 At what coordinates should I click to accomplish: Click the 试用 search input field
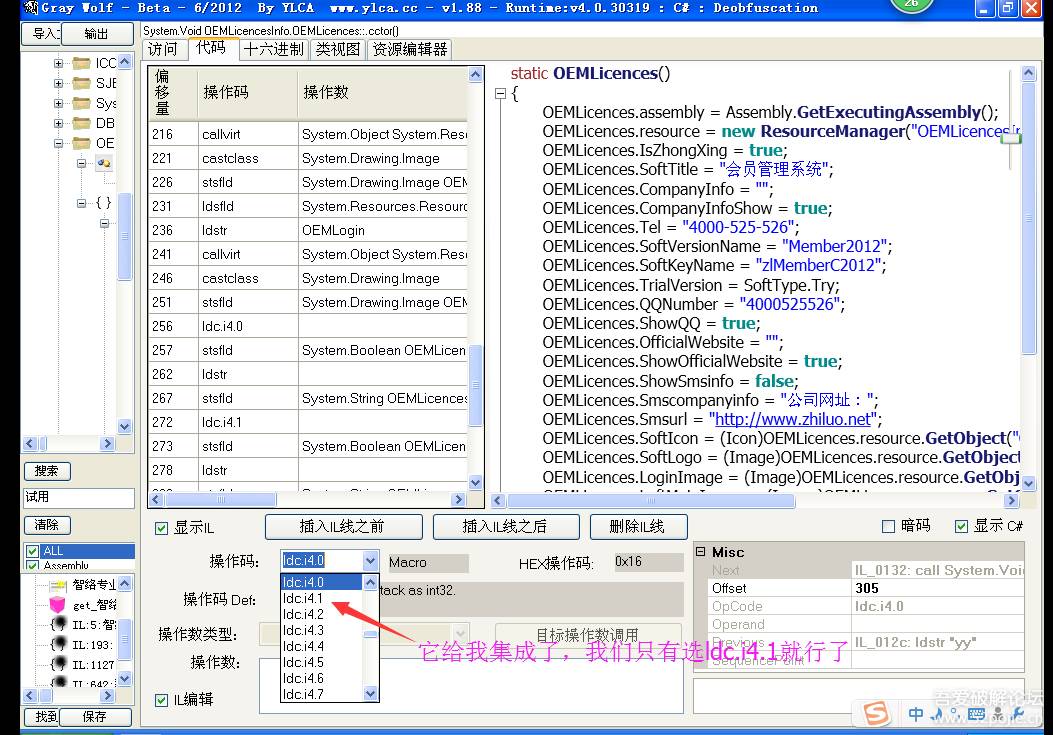[78, 498]
